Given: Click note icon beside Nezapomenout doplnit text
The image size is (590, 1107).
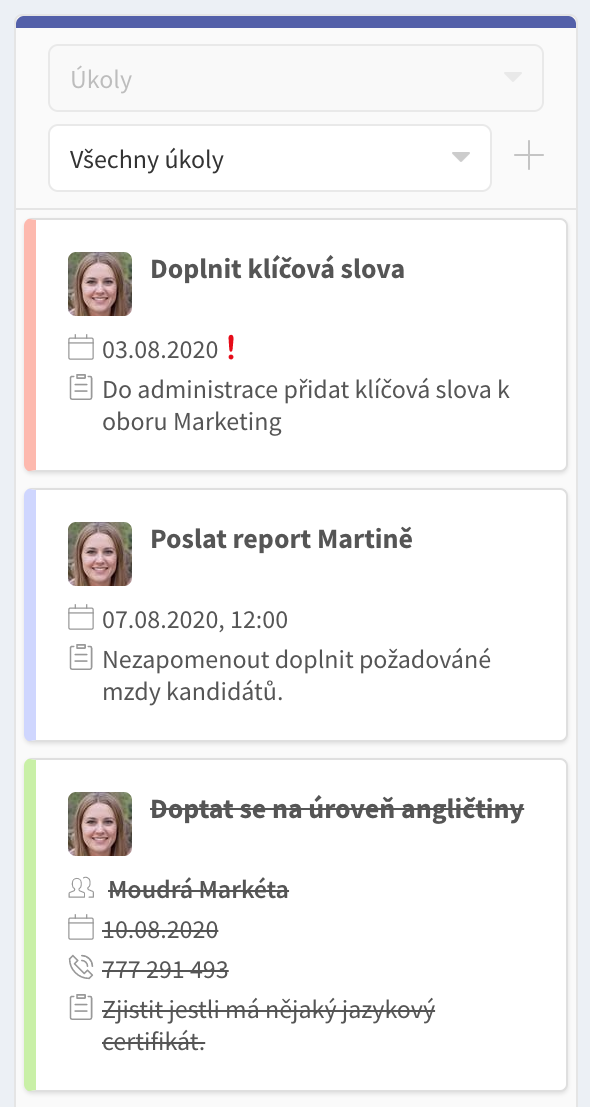Looking at the screenshot, I should (81, 658).
